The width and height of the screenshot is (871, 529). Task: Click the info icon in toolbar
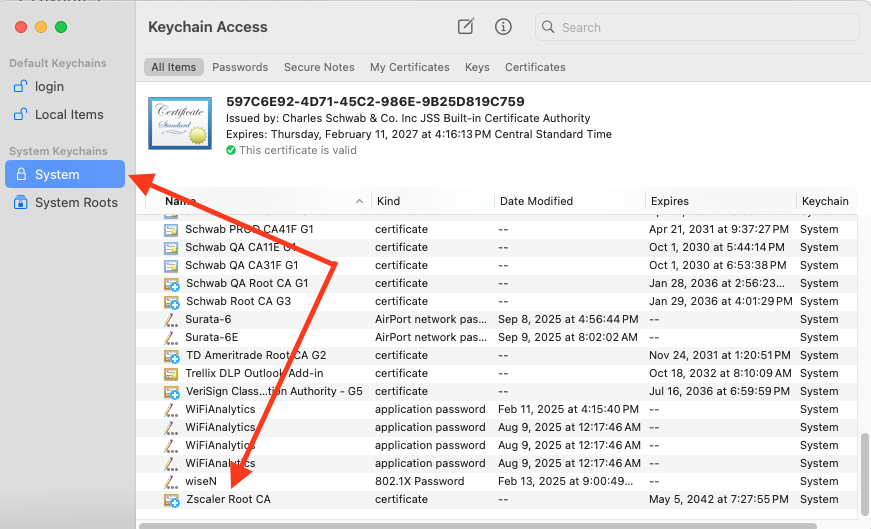pos(504,27)
